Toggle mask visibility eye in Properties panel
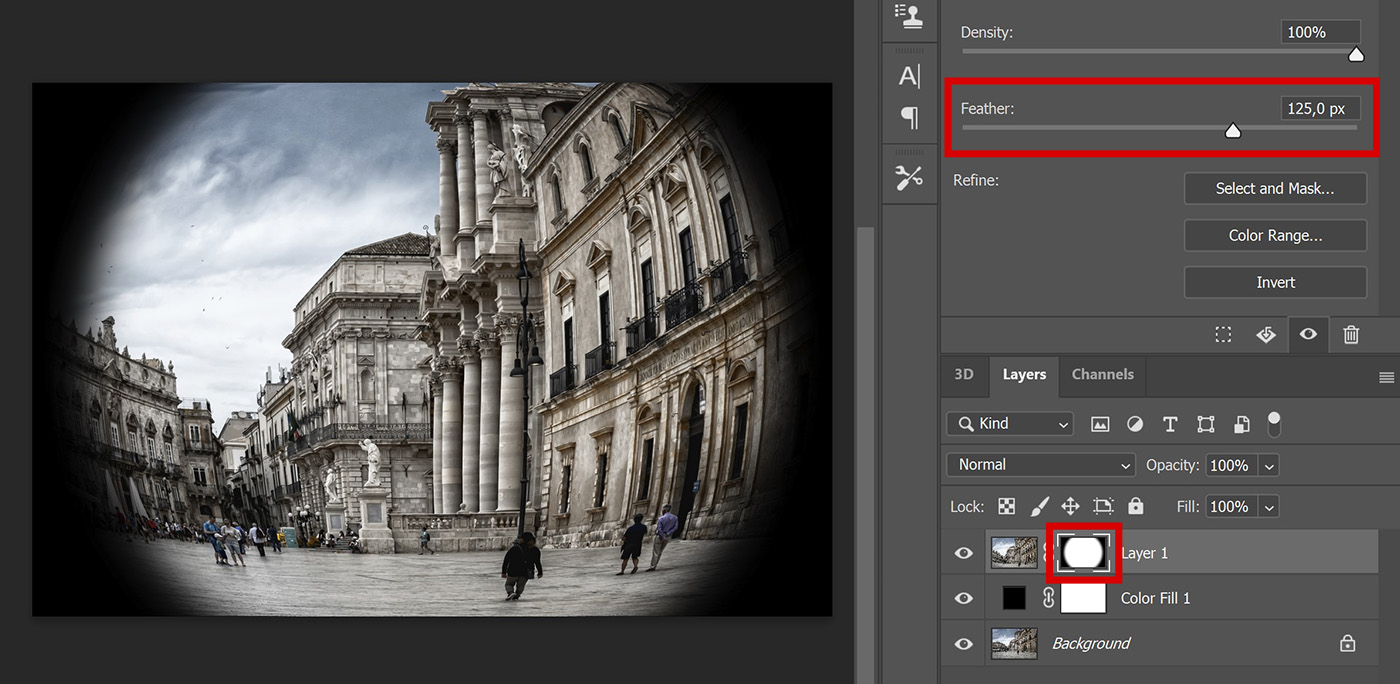This screenshot has height=684, width=1400. pos(1308,335)
